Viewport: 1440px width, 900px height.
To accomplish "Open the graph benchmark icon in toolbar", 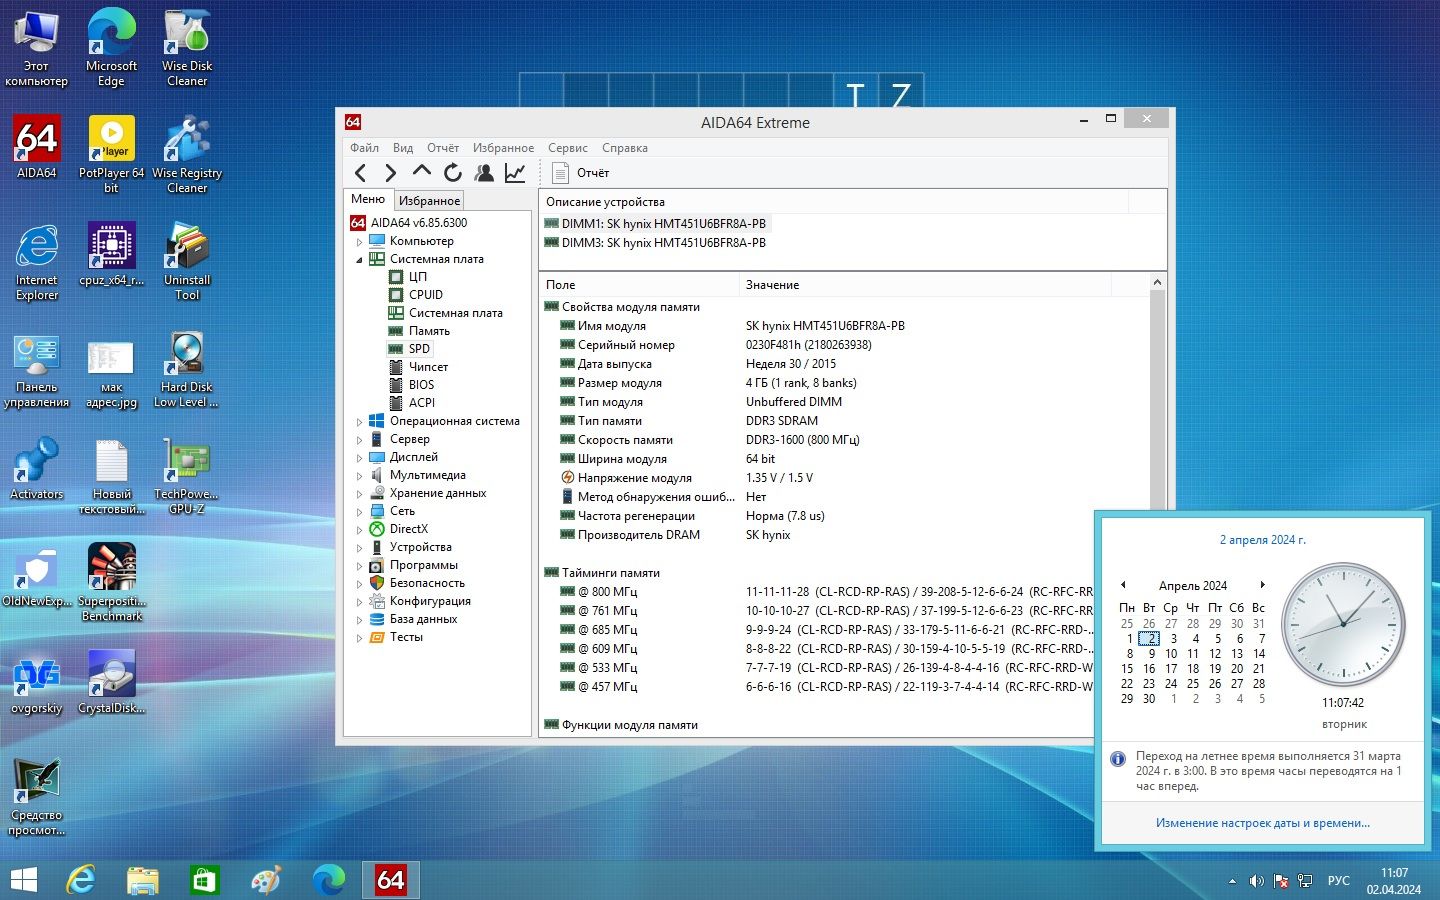I will coord(515,173).
